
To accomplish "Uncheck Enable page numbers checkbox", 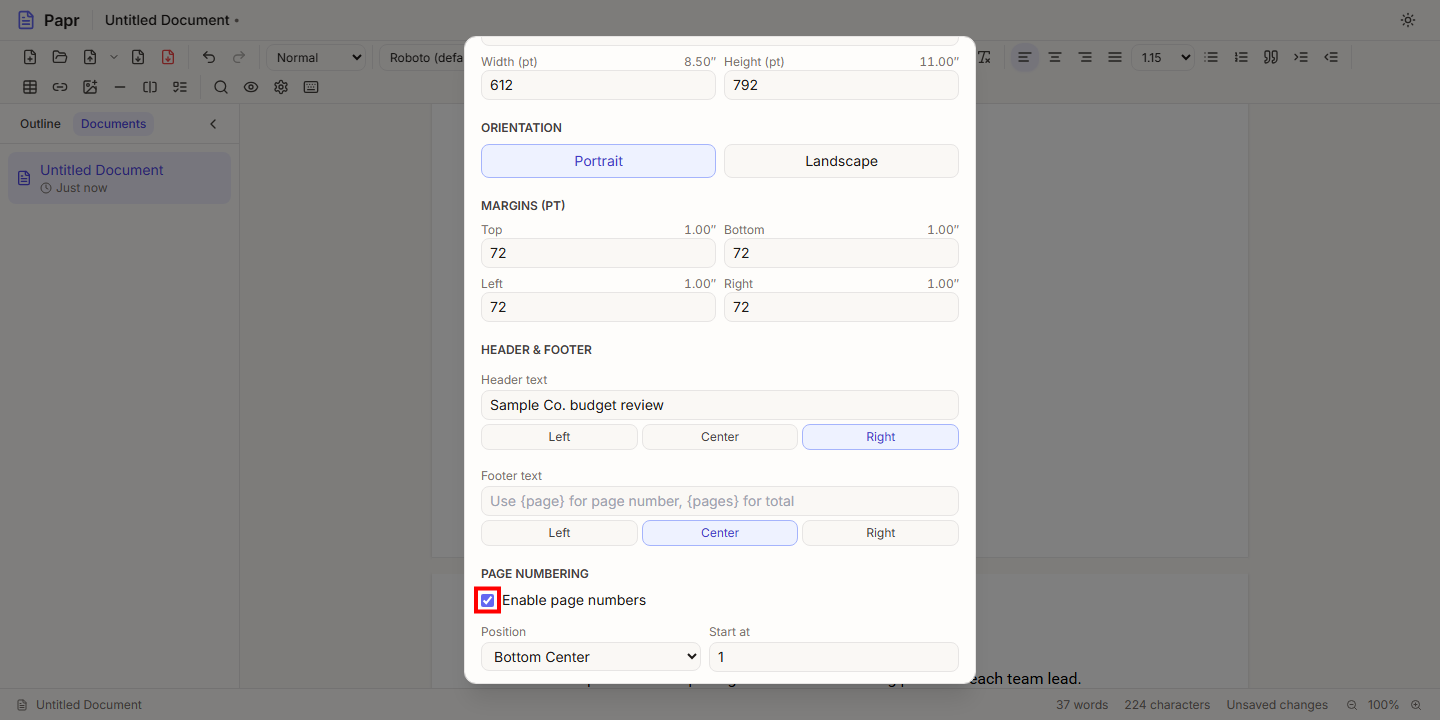I will click(487, 600).
